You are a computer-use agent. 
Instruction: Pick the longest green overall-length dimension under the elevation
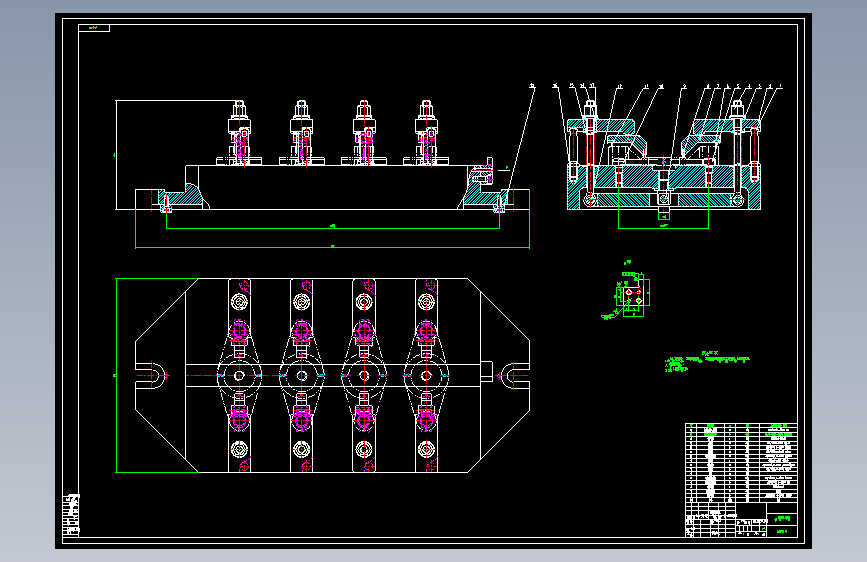pos(332,247)
